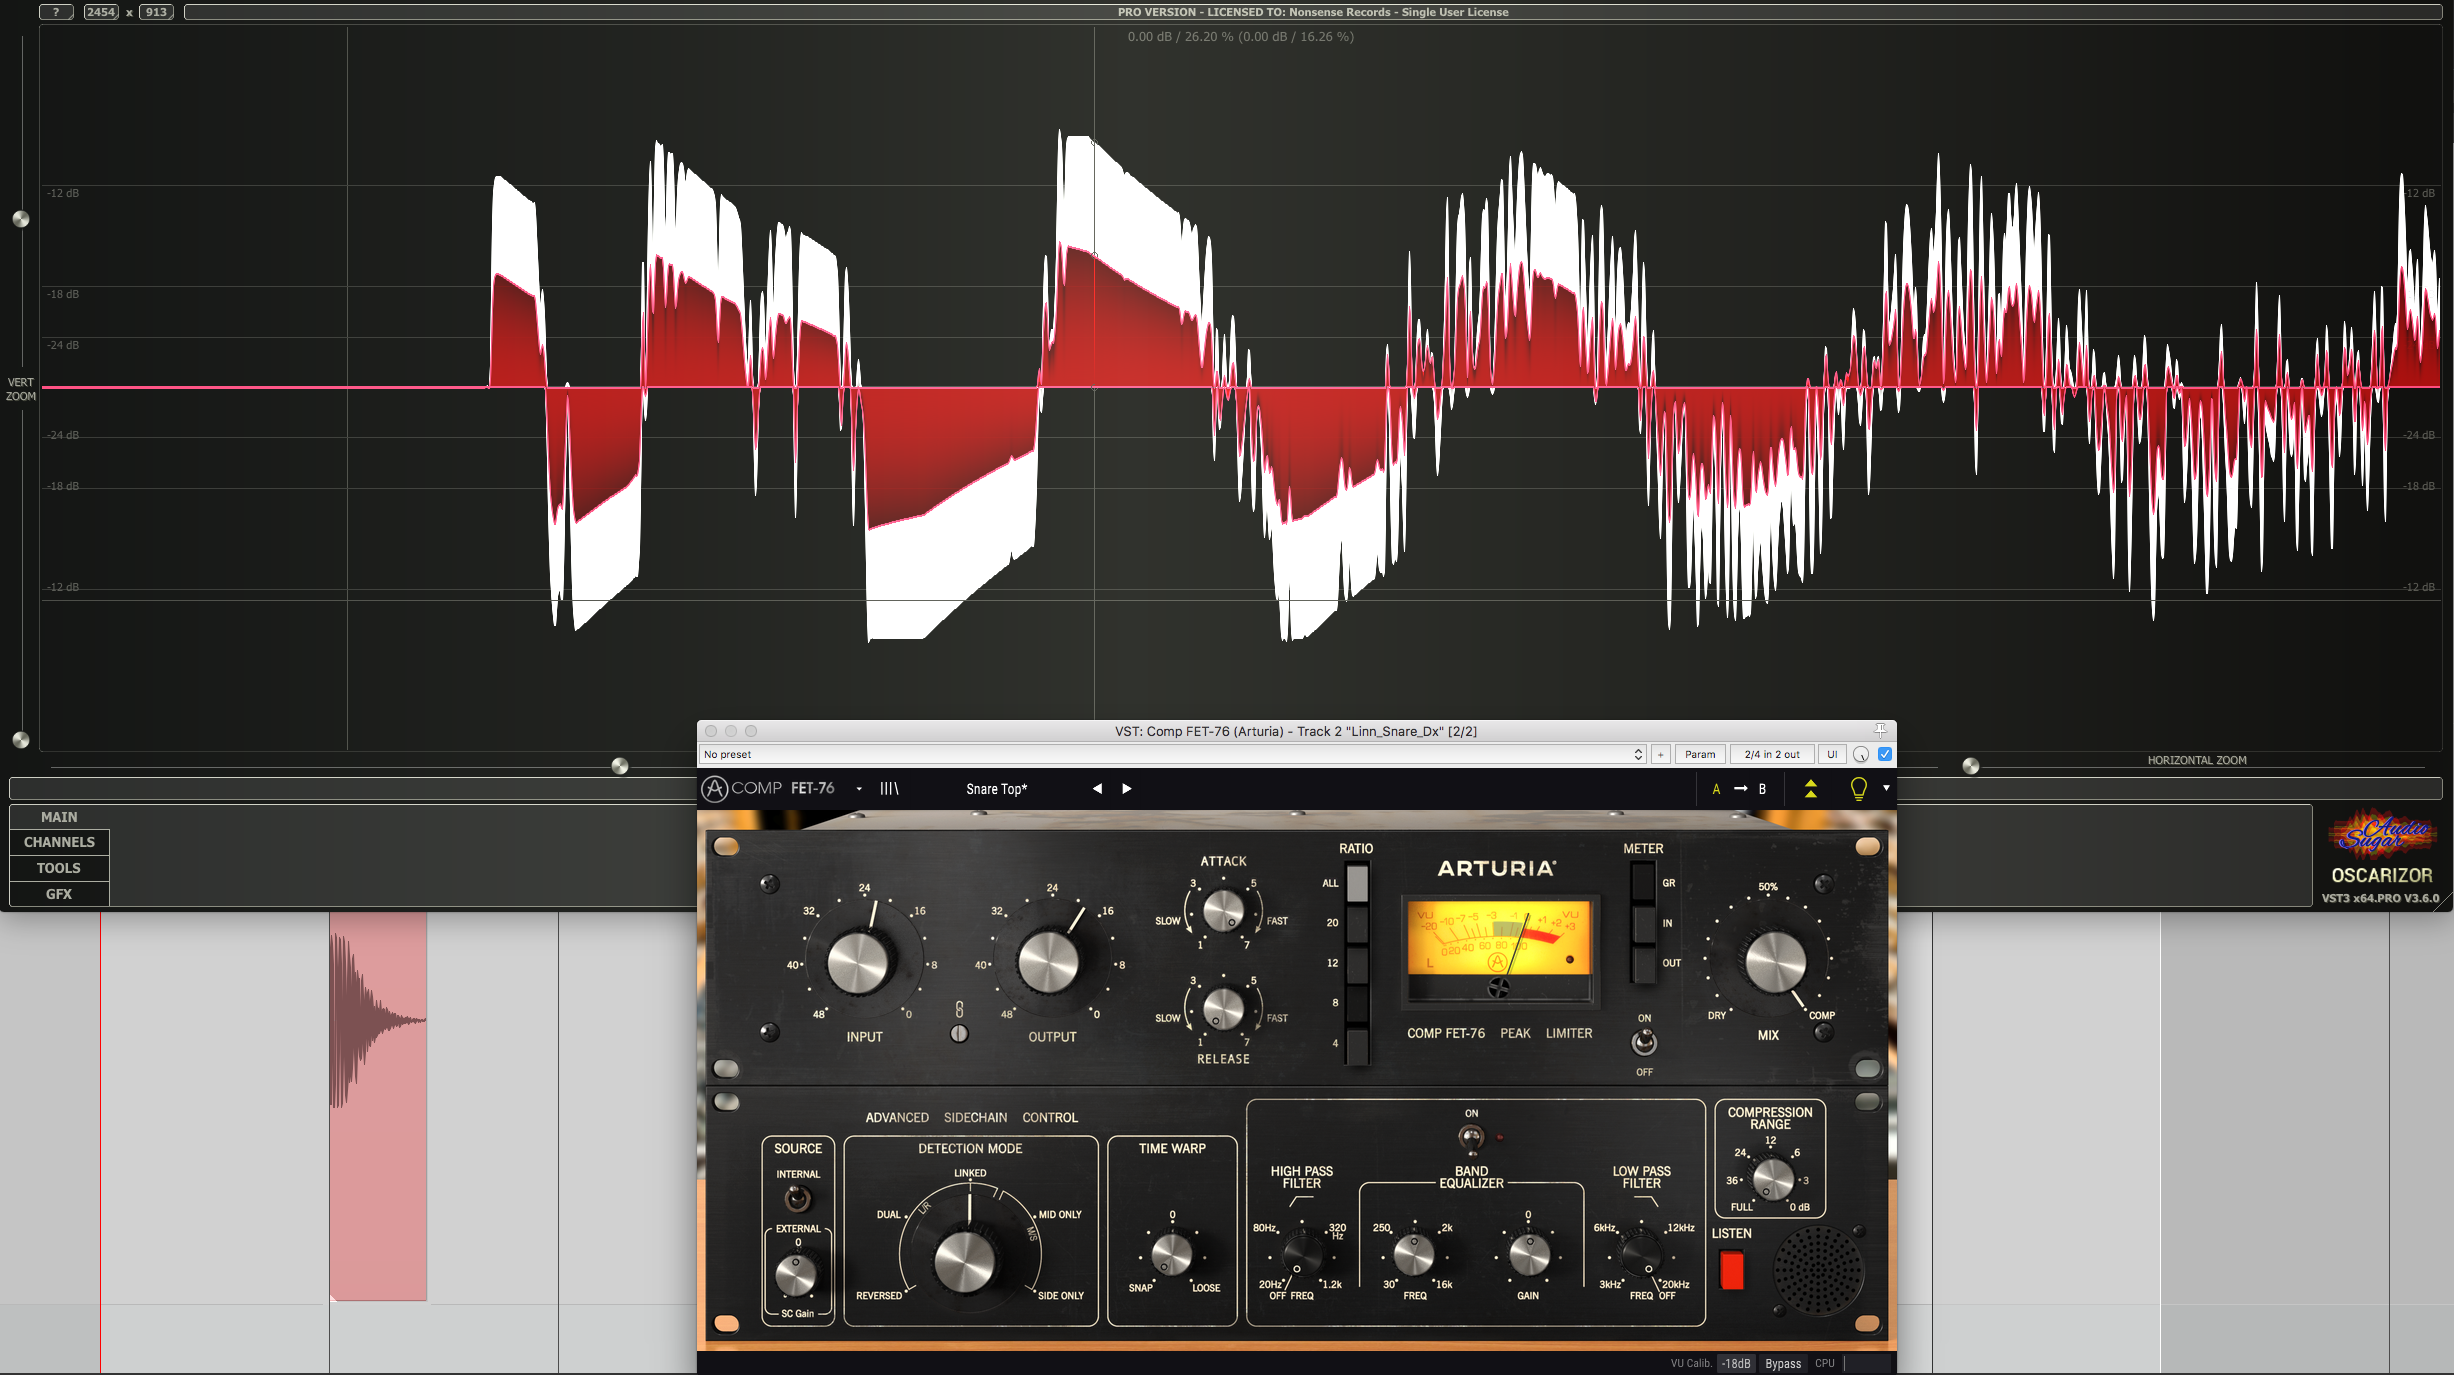
Task: Go to the previous preset arrow
Action: click(1097, 789)
